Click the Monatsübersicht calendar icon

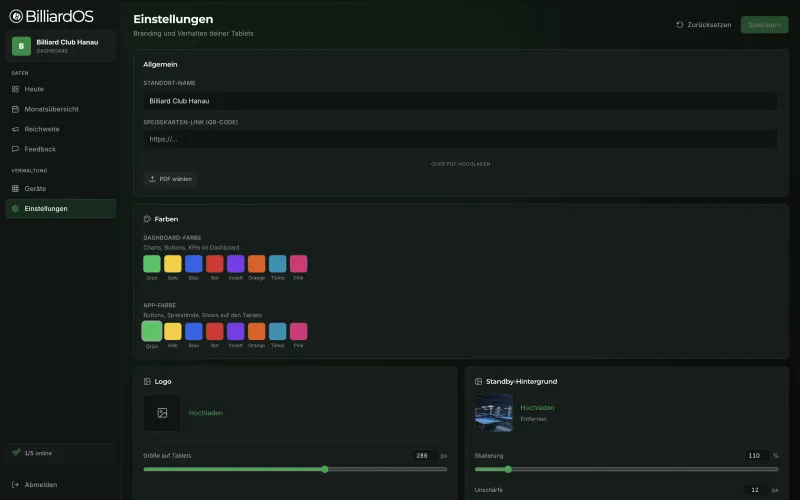tap(15, 109)
